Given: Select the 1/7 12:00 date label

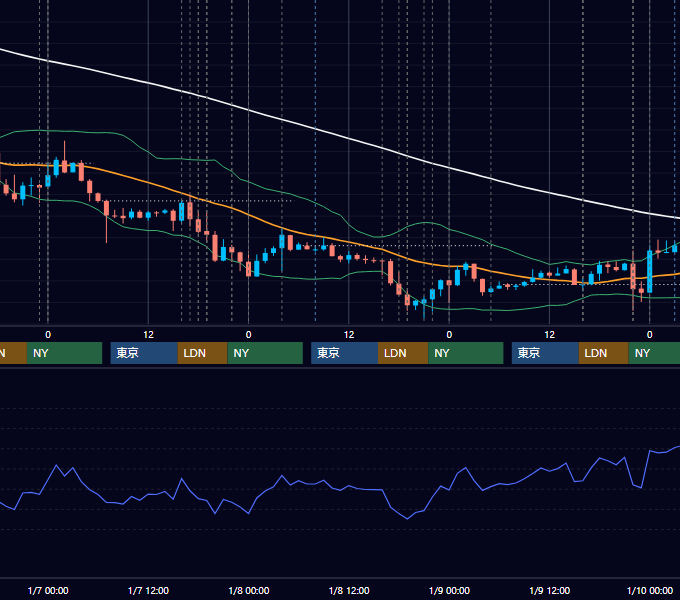Looking at the screenshot, I should pyautogui.click(x=148, y=590).
